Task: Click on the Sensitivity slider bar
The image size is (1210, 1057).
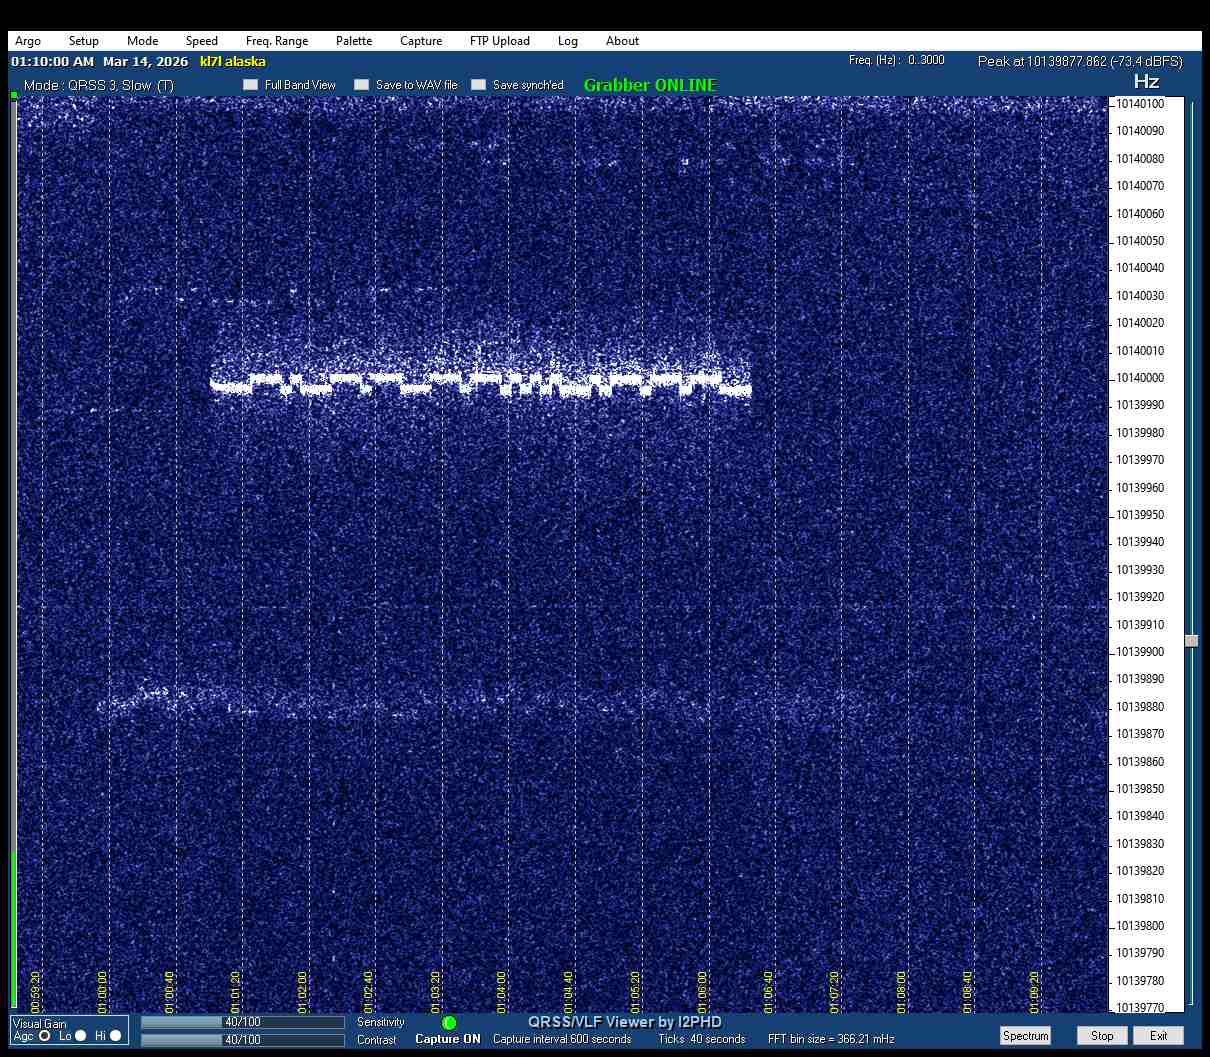Action: tap(243, 1022)
